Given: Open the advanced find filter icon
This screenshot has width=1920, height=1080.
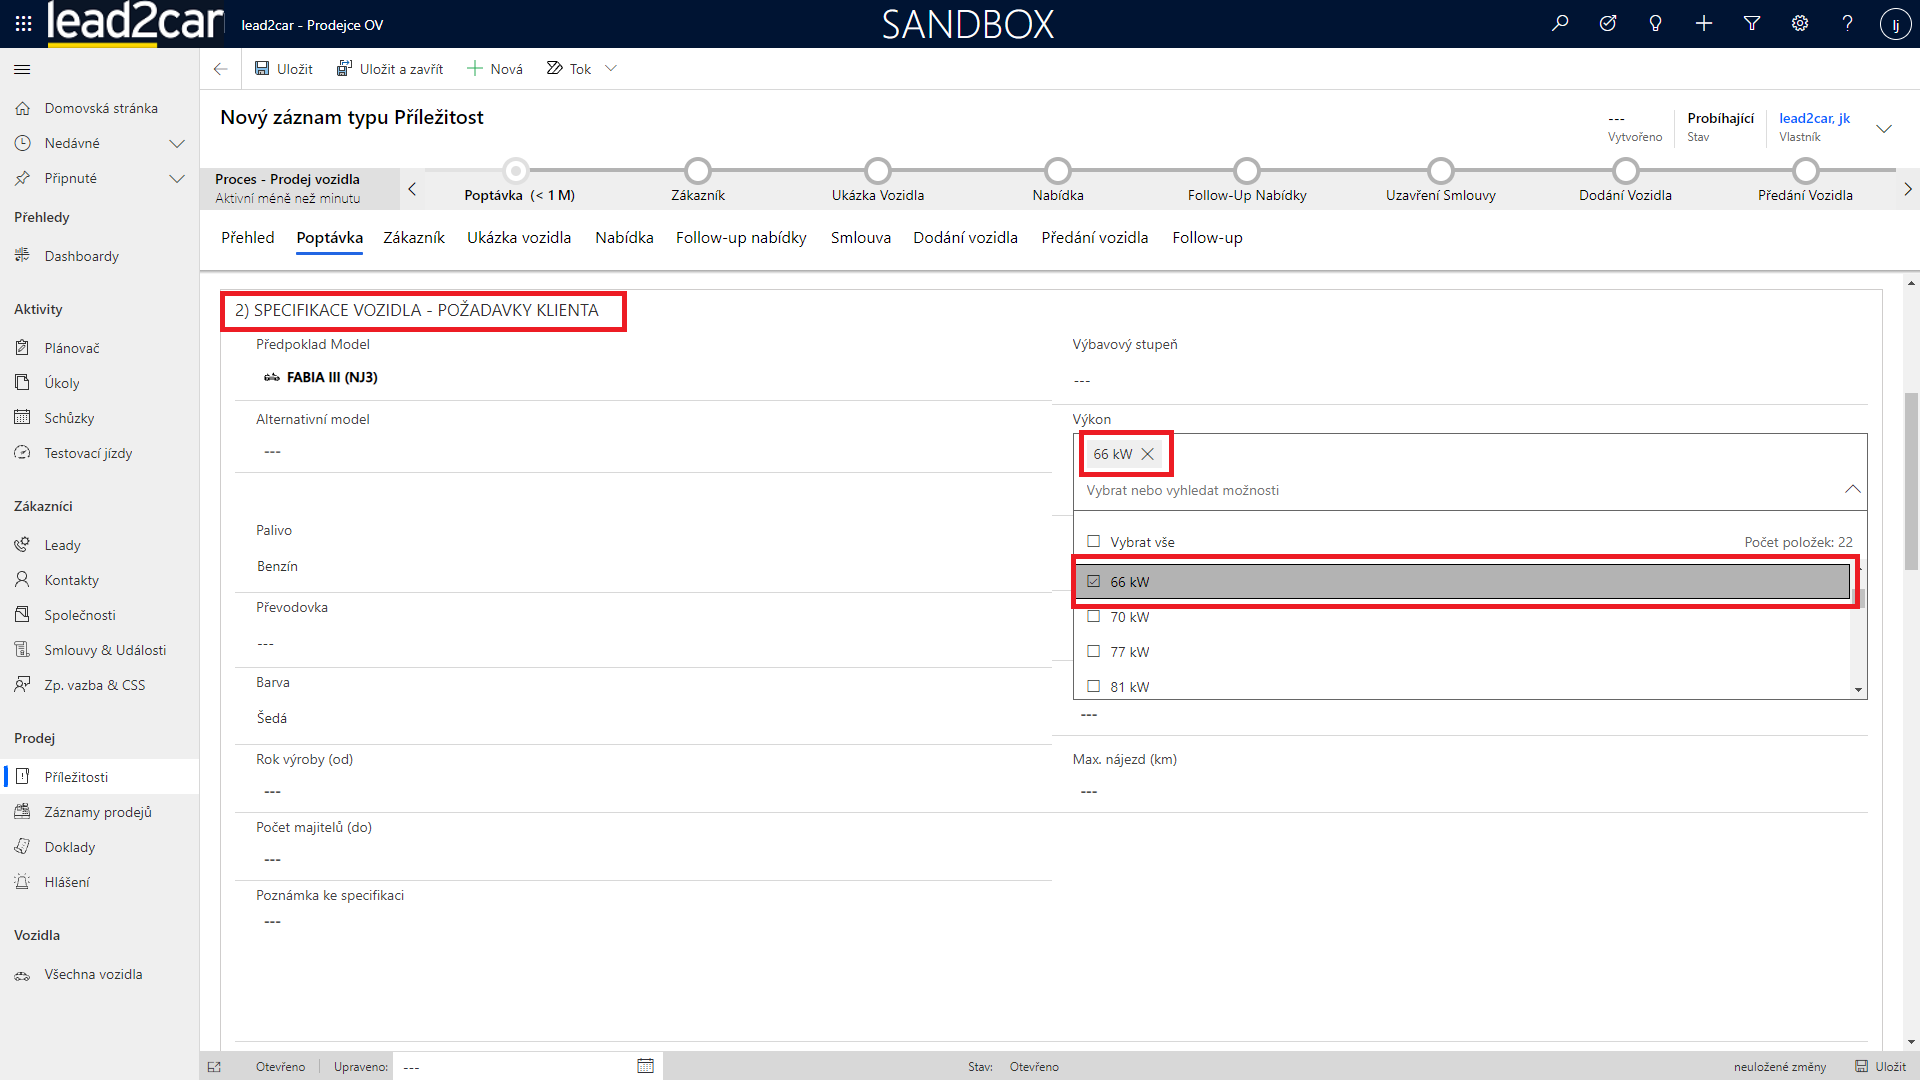Looking at the screenshot, I should [x=1752, y=23].
